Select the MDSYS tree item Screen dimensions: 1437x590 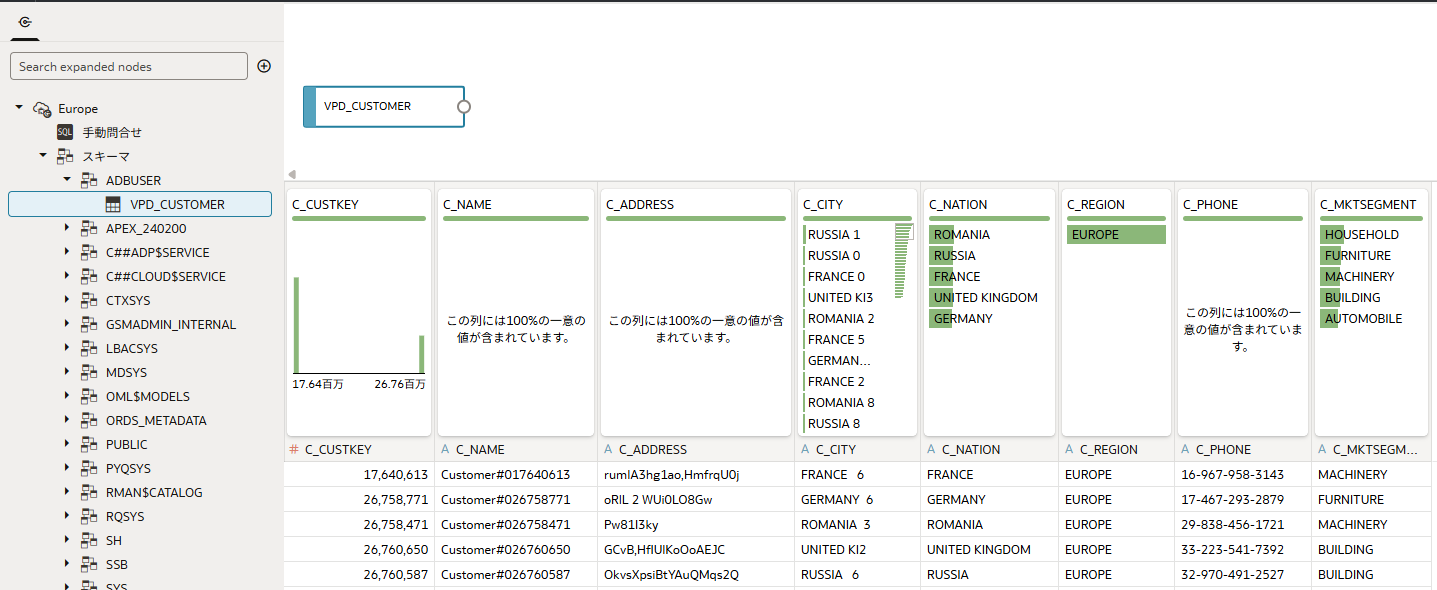click(x=126, y=372)
